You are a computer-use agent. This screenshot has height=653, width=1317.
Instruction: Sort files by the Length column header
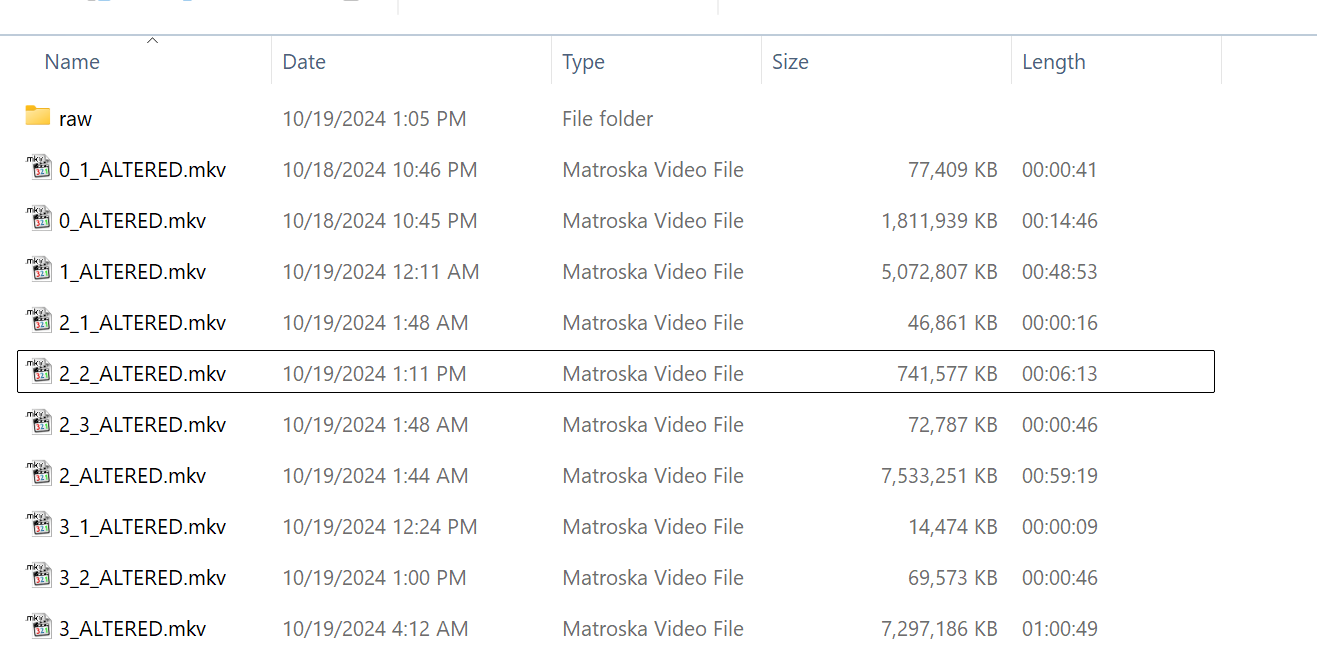[1053, 62]
